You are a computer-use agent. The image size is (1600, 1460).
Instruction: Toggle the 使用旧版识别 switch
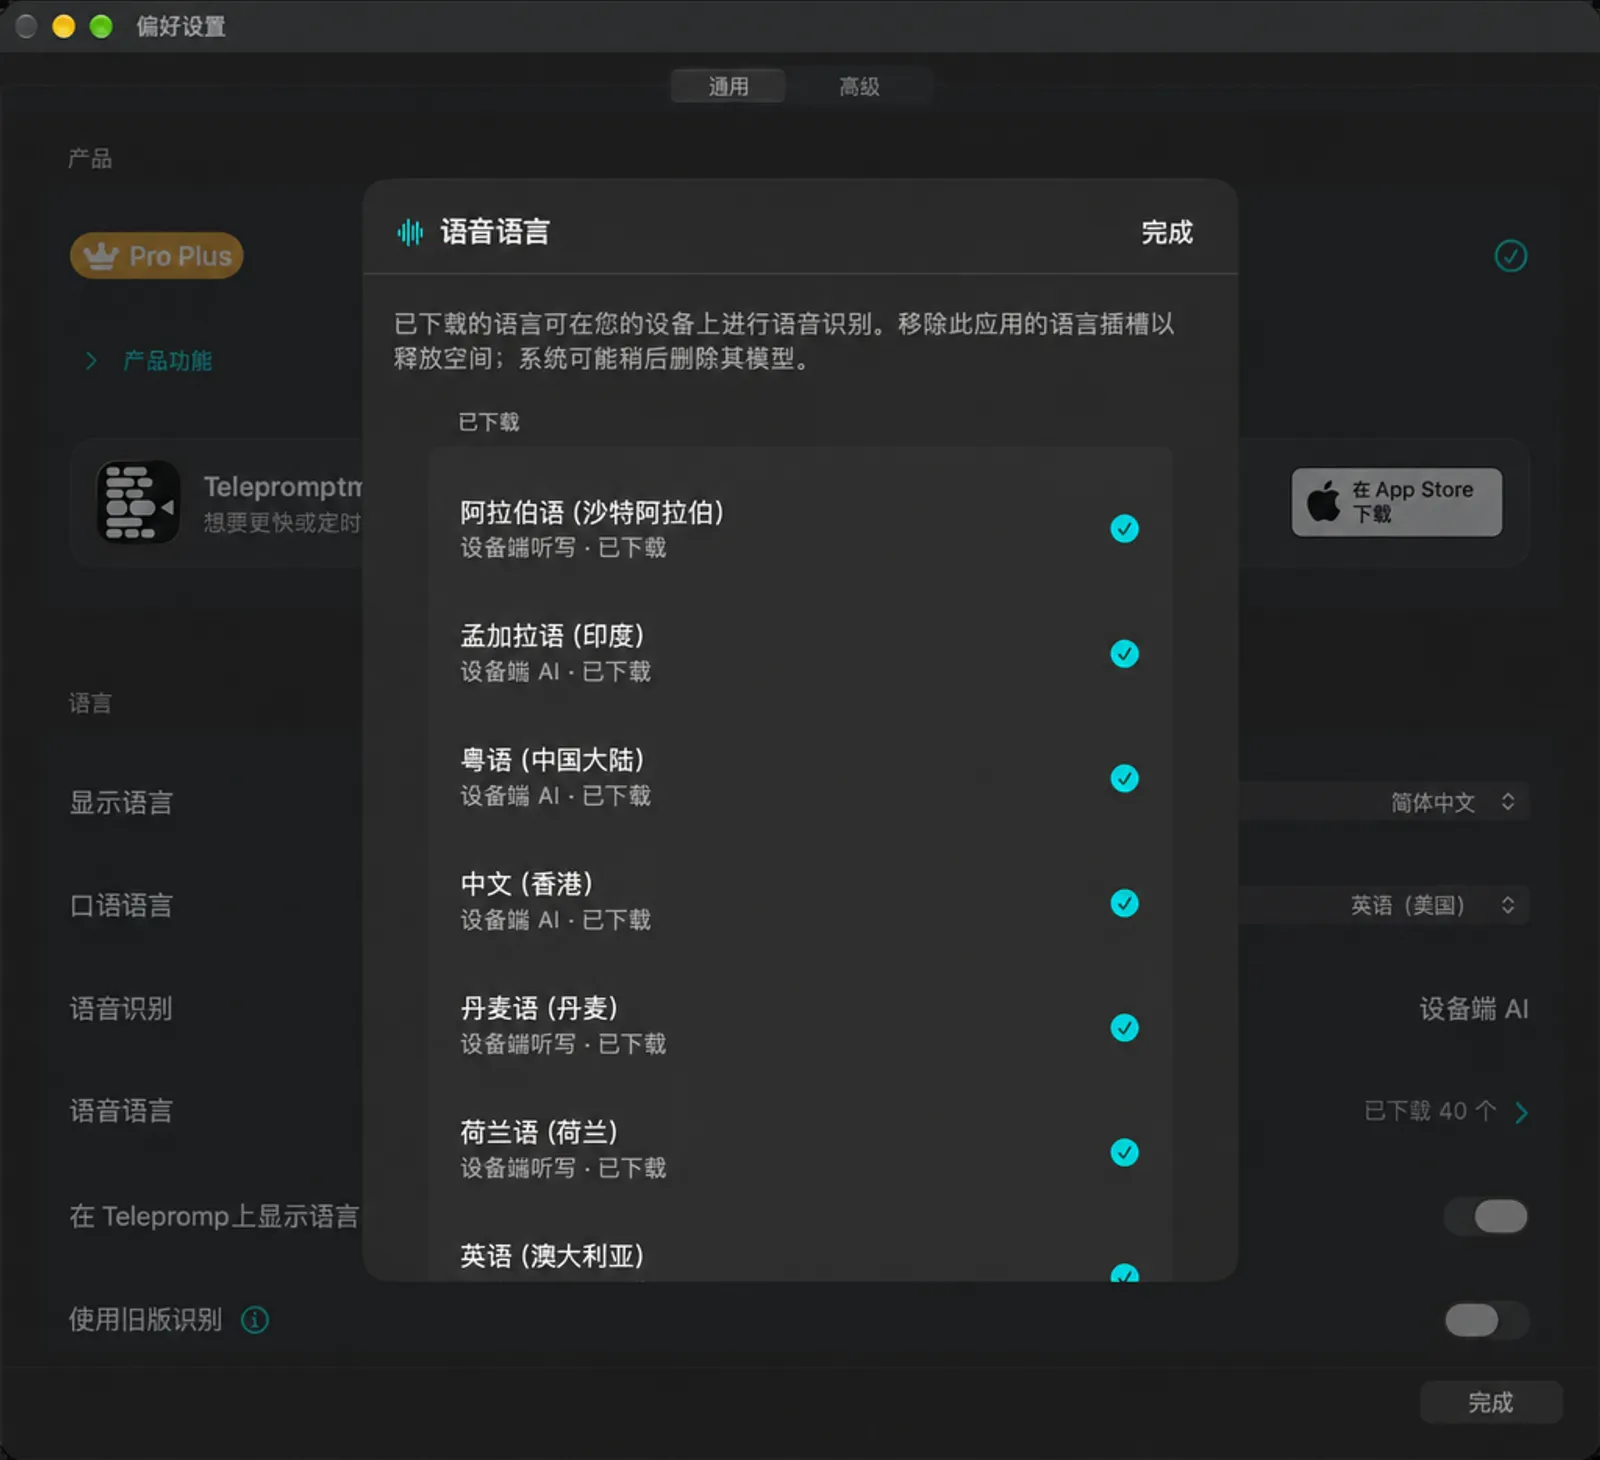click(x=1487, y=1320)
